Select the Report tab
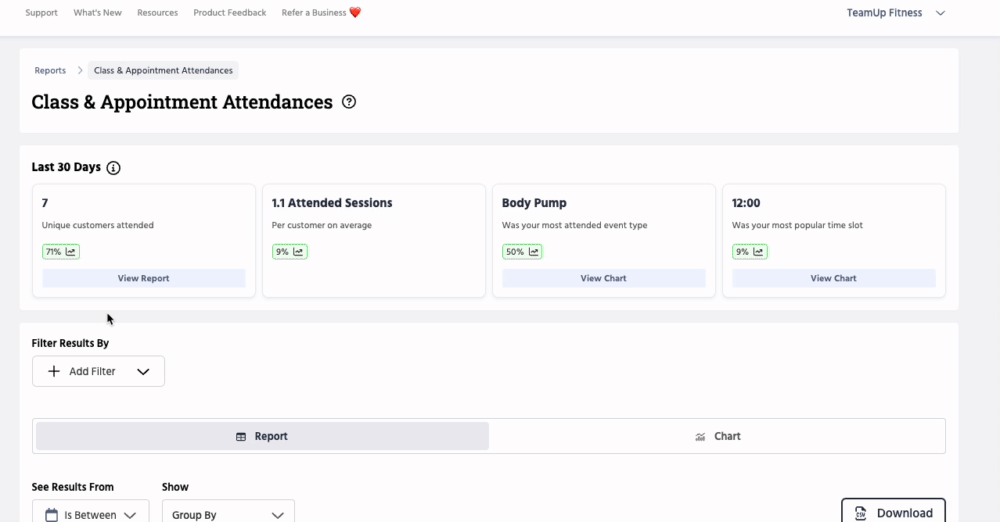This screenshot has width=1000, height=522. pos(262,436)
